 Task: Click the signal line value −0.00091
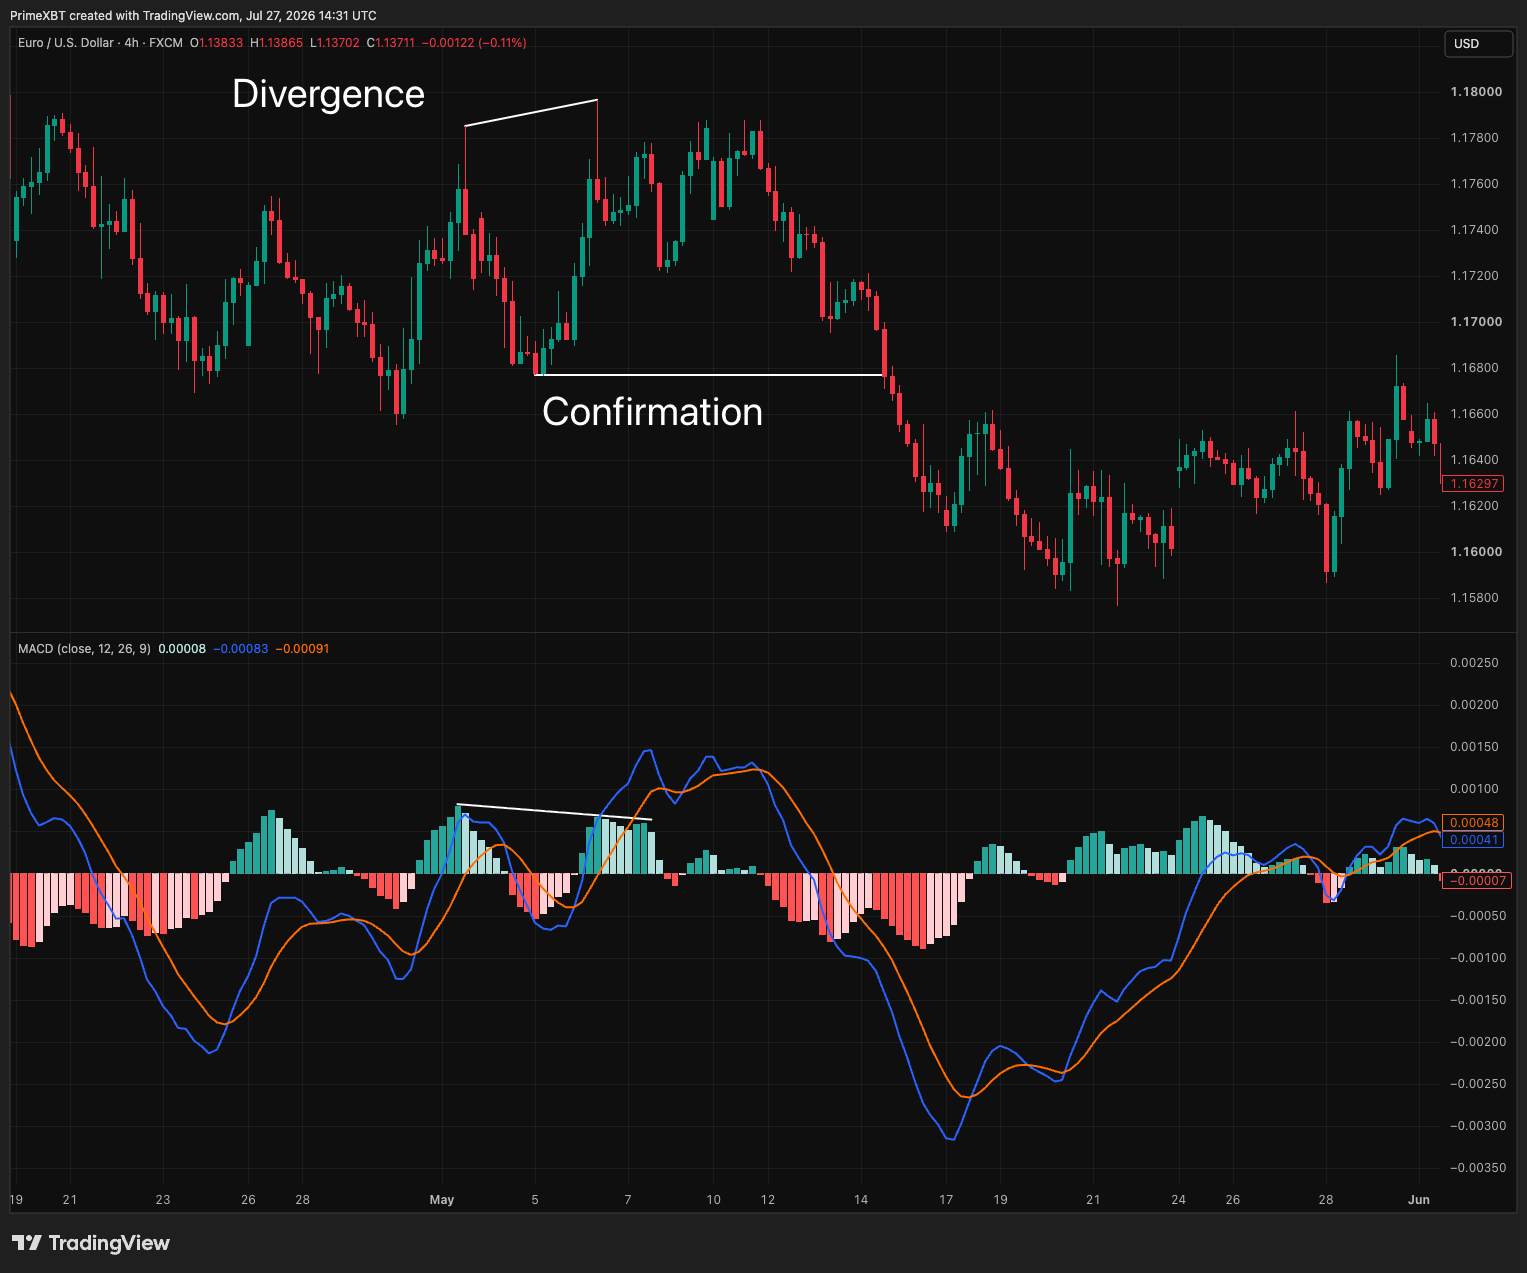[302, 649]
